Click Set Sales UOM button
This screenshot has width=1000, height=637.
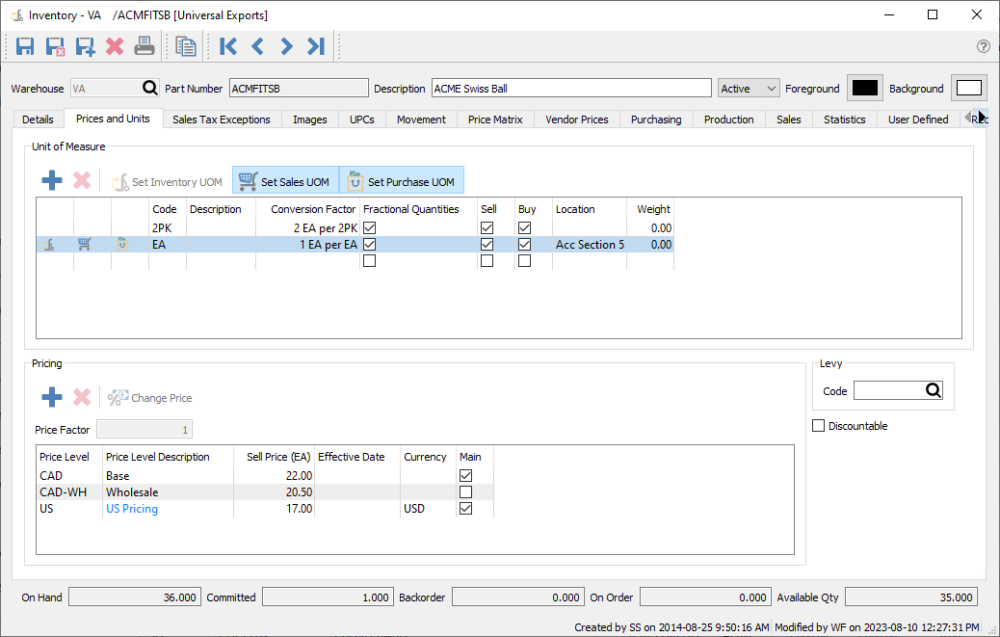285,181
